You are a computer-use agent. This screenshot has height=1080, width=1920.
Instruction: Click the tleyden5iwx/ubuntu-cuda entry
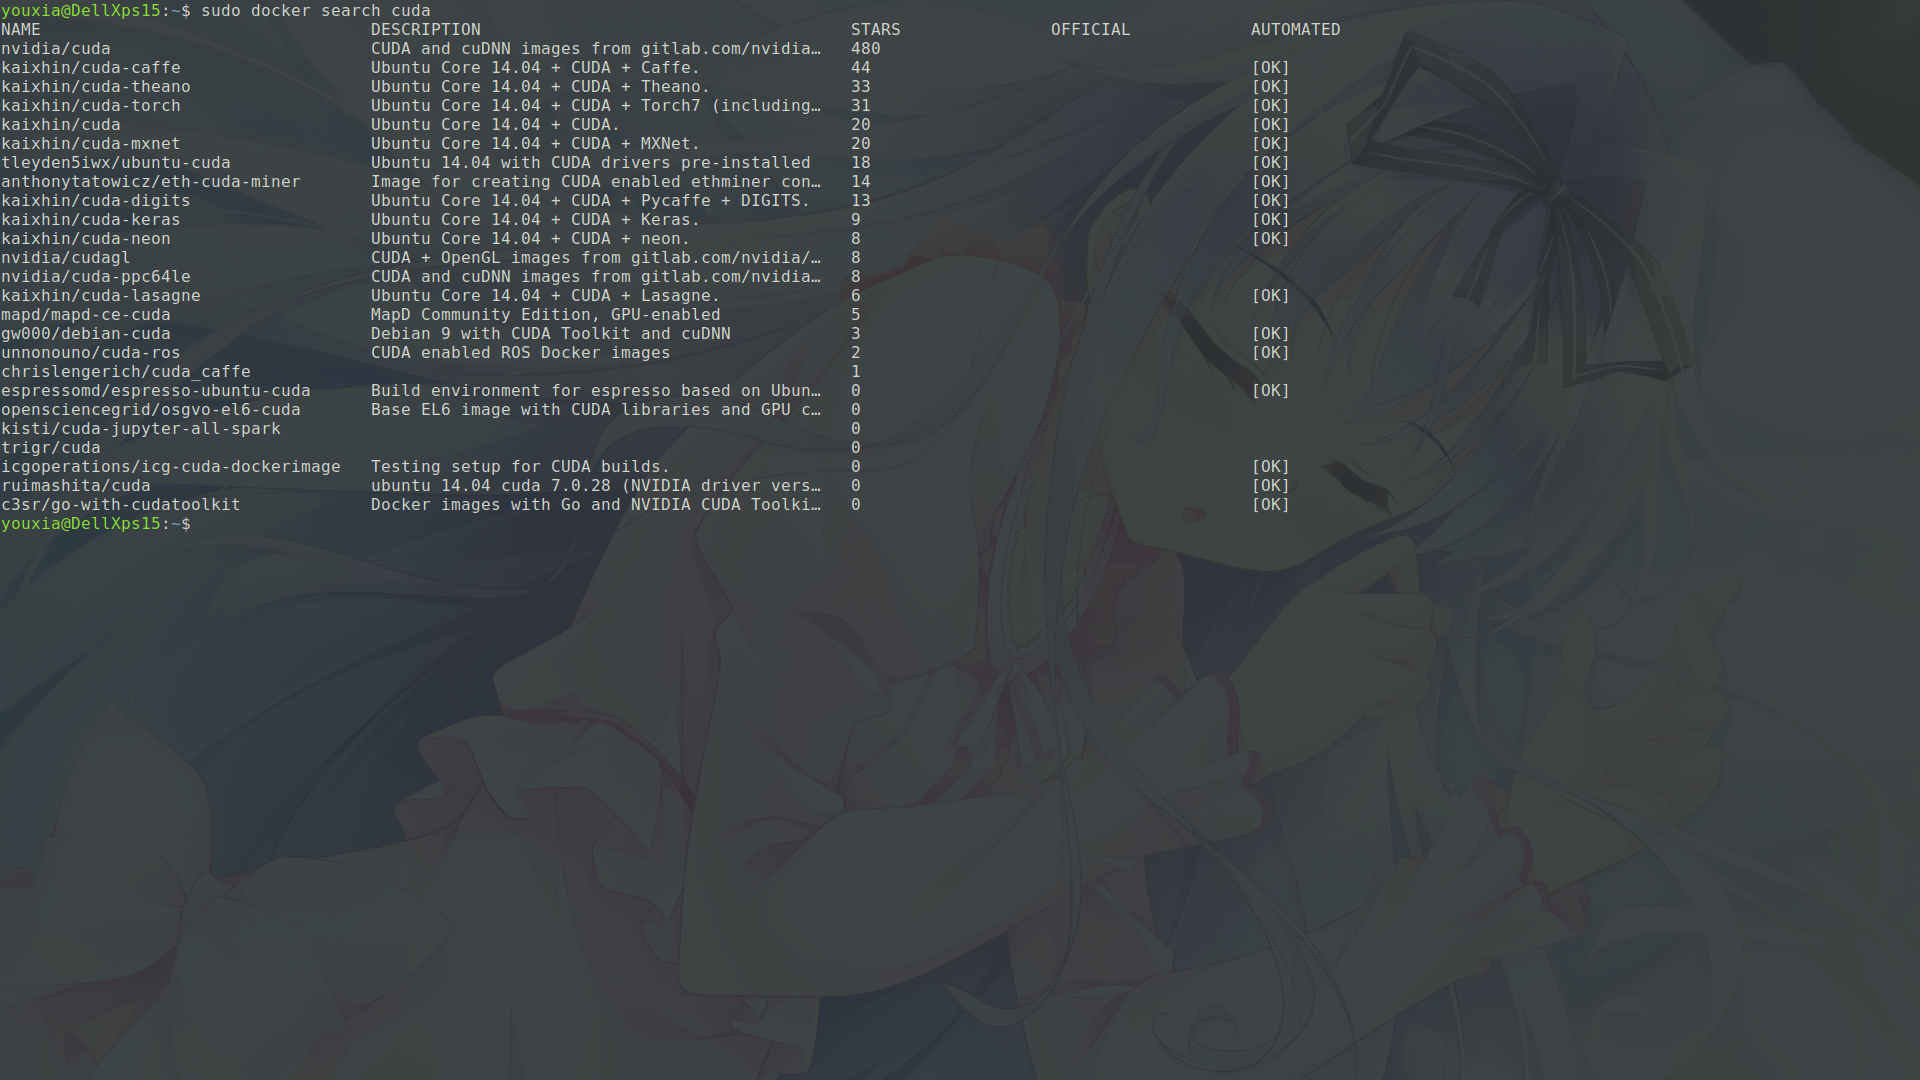(x=116, y=163)
